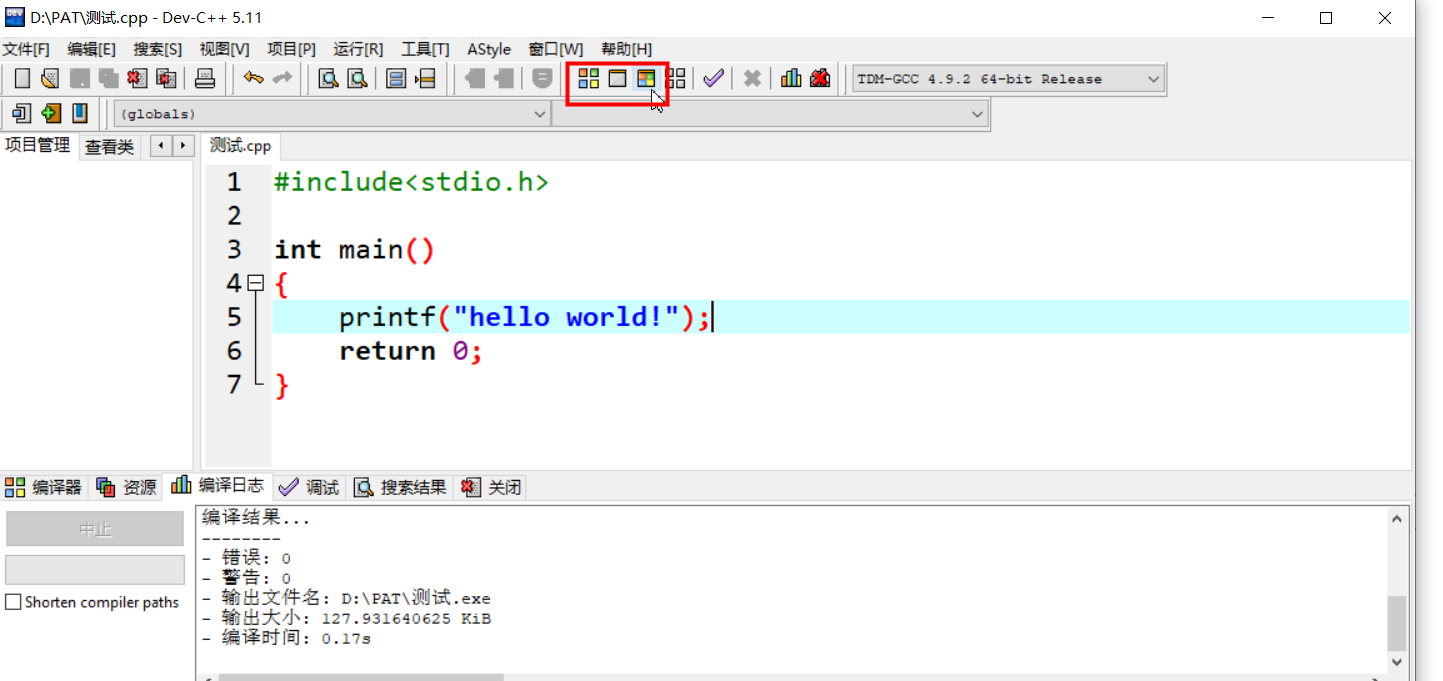
Task: Click the compile log scroll-up arrow
Action: click(1397, 517)
